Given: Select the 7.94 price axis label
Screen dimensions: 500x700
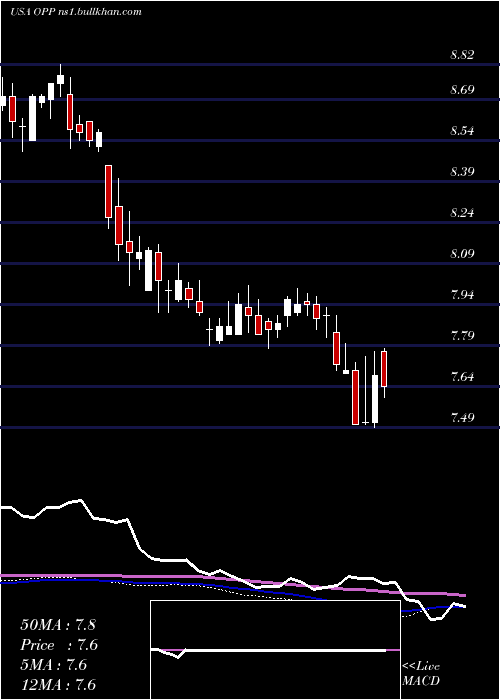Looking at the screenshot, I should [462, 295].
